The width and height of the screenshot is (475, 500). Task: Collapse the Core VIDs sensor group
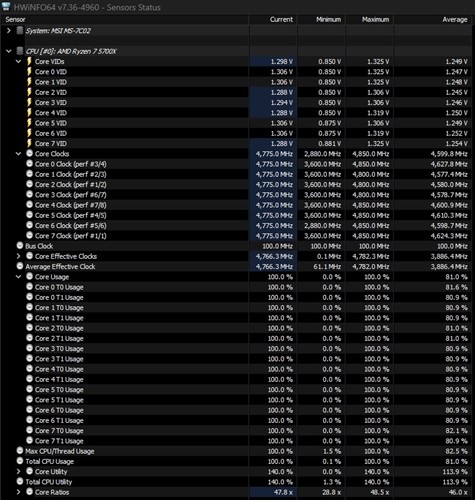18,61
